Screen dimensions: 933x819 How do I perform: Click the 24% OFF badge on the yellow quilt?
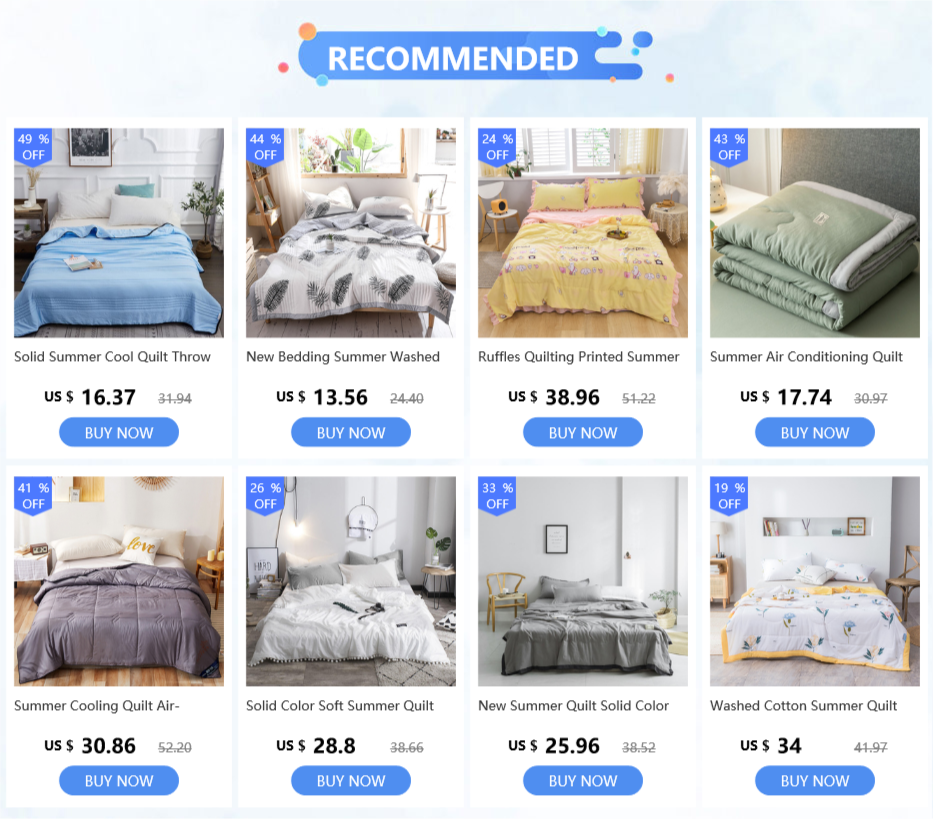497,147
